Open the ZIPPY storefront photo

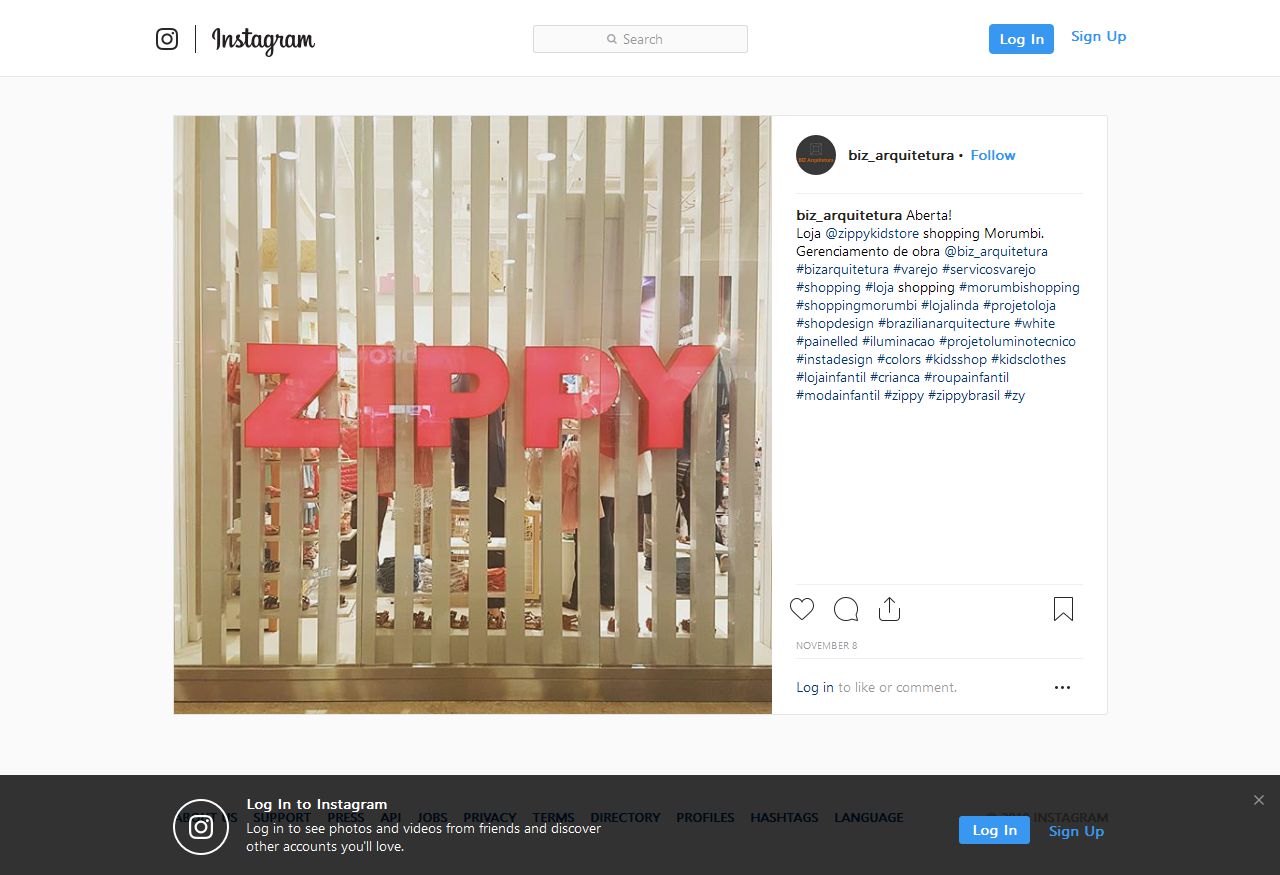(x=473, y=415)
